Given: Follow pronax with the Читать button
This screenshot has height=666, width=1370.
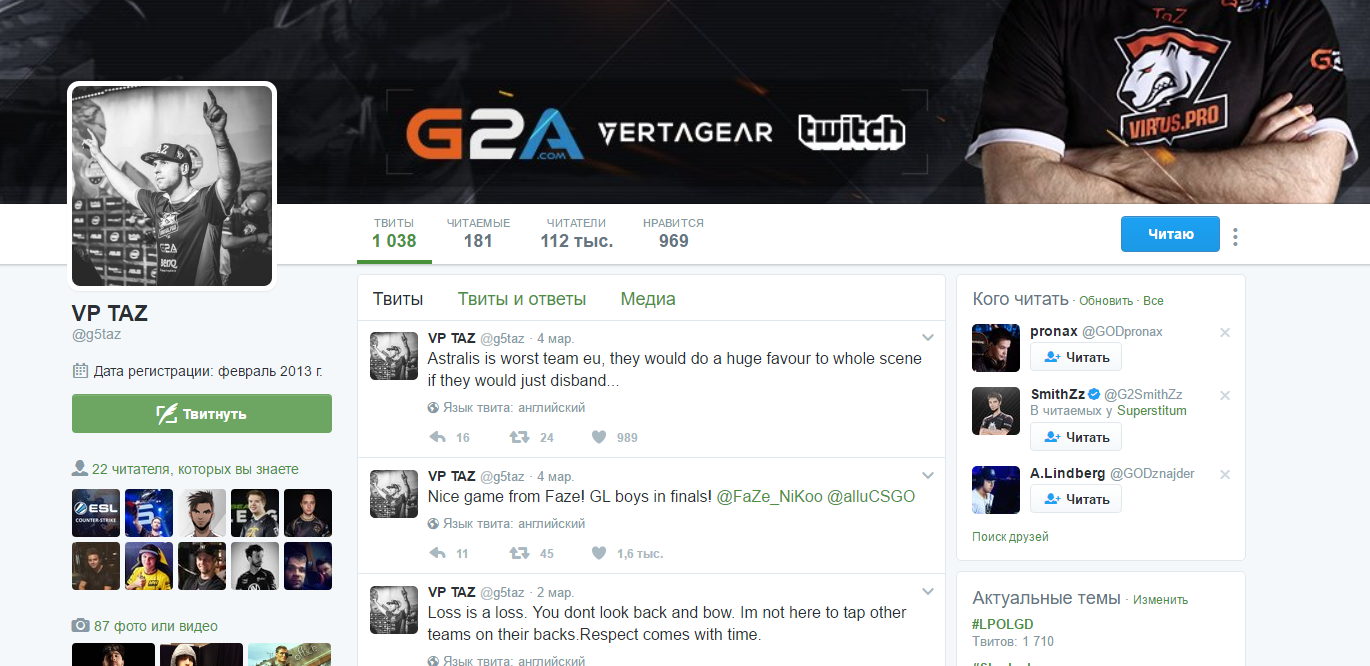Looking at the screenshot, I should [1076, 357].
